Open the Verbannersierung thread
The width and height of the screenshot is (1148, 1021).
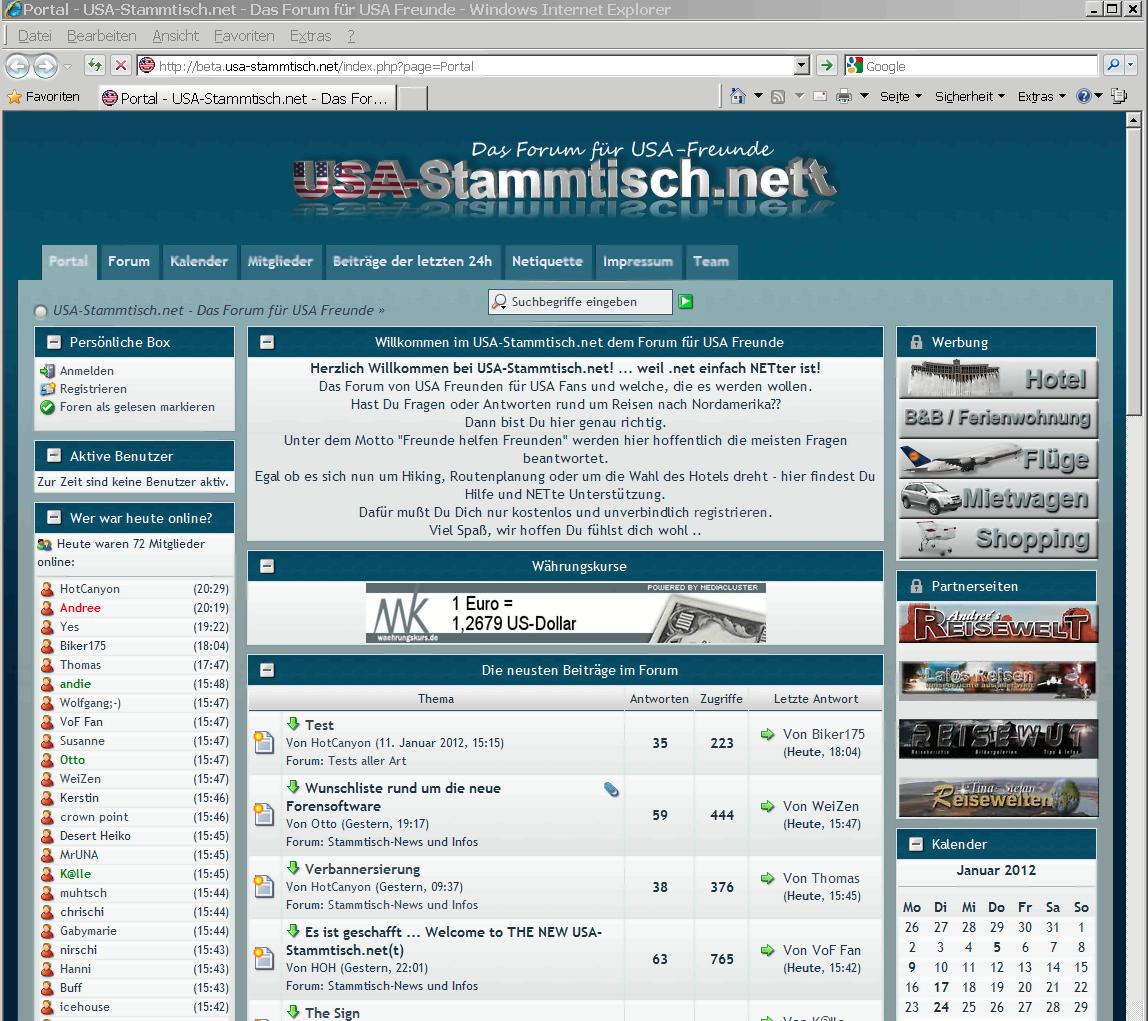coord(362,869)
